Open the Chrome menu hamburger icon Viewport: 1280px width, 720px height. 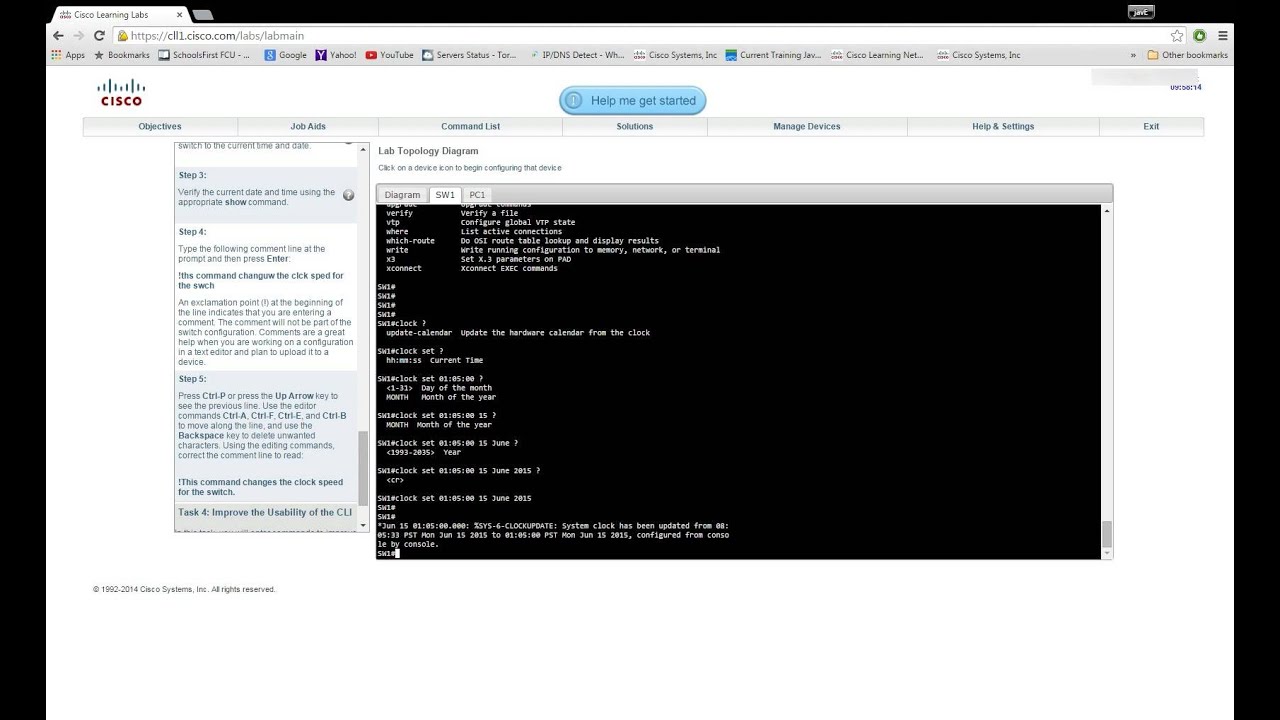pyautogui.click(x=1223, y=36)
